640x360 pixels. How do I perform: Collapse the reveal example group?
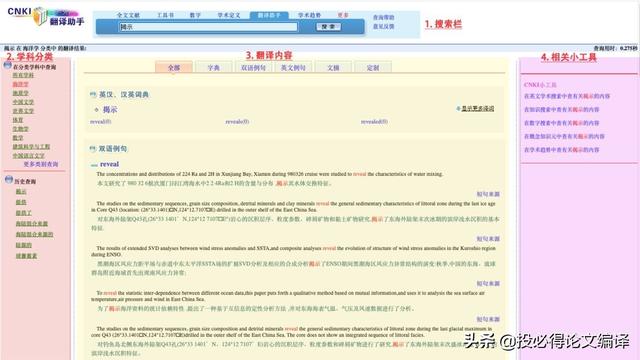click(94, 165)
